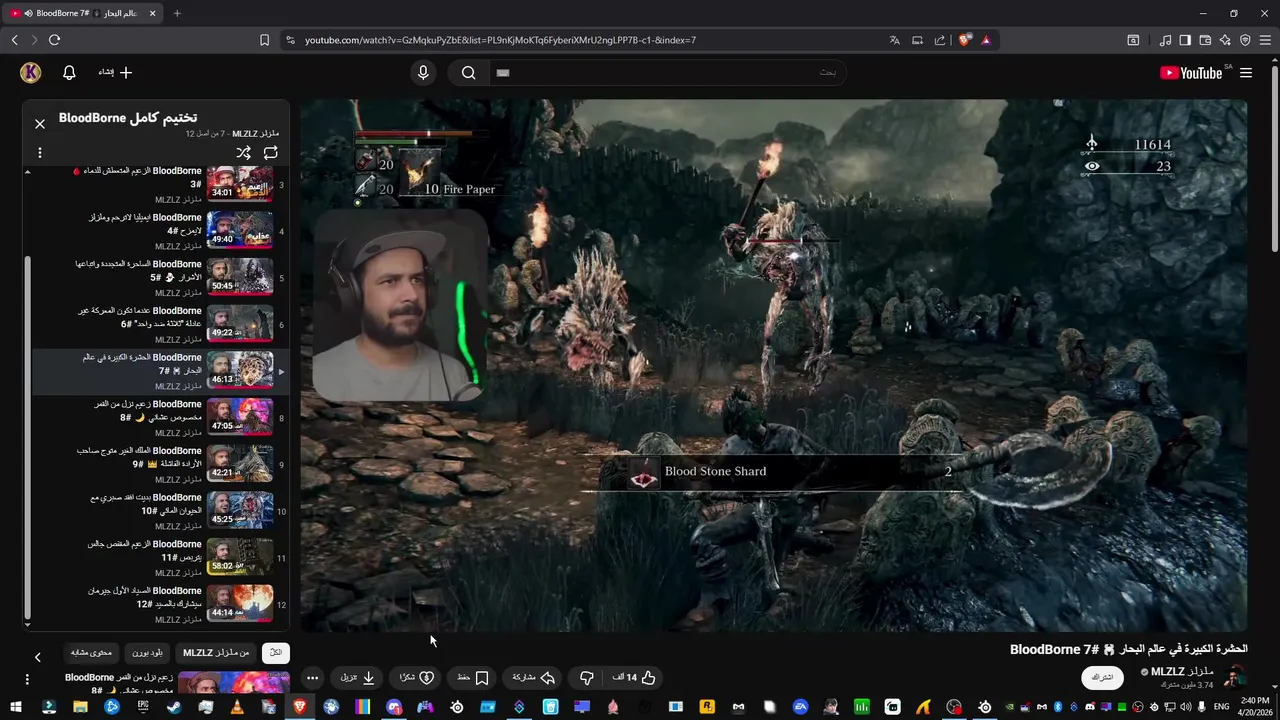Viewport: 1280px width, 720px height.
Task: Go to YouTube home via logo
Action: [1191, 73]
